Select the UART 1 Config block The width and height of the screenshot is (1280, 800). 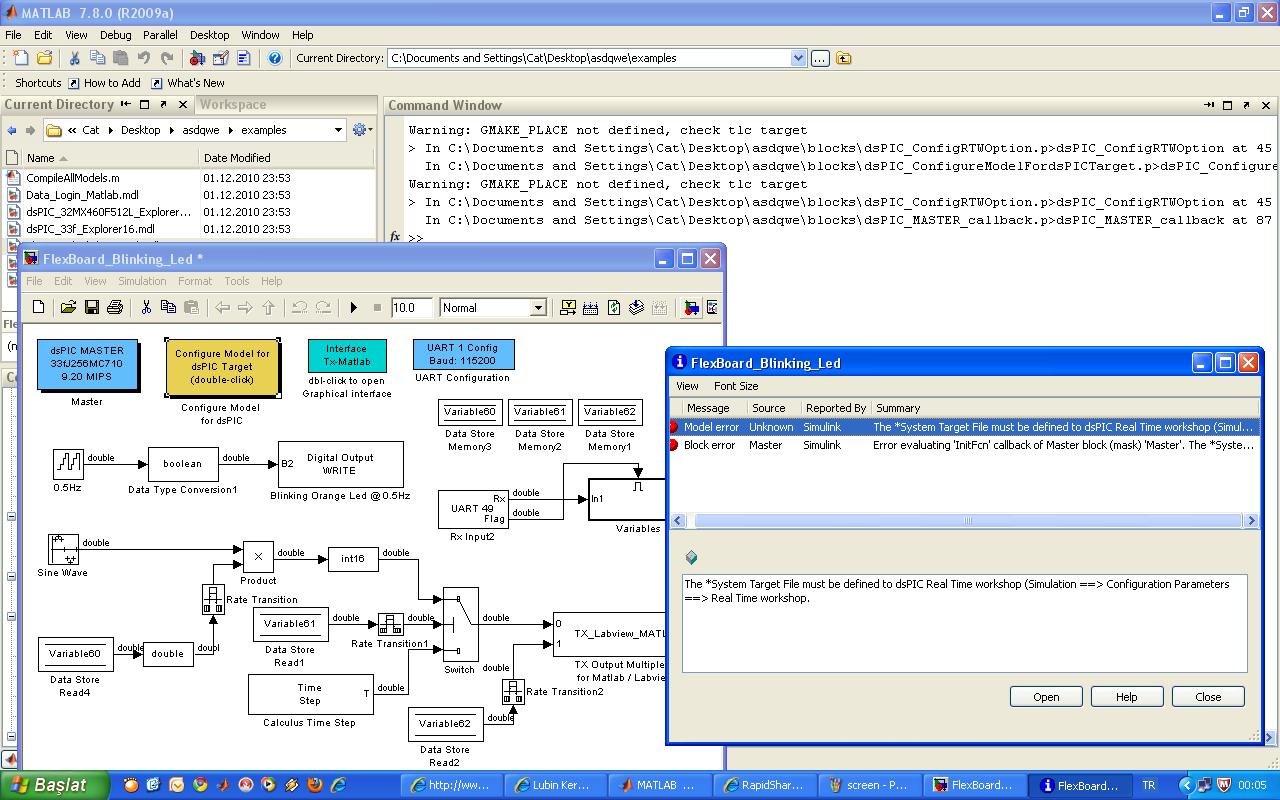pyautogui.click(x=463, y=354)
